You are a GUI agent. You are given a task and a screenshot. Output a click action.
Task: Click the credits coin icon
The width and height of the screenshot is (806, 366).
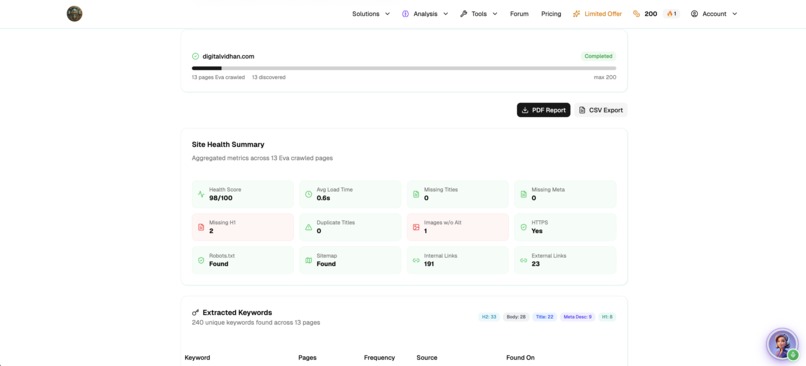[x=636, y=14]
